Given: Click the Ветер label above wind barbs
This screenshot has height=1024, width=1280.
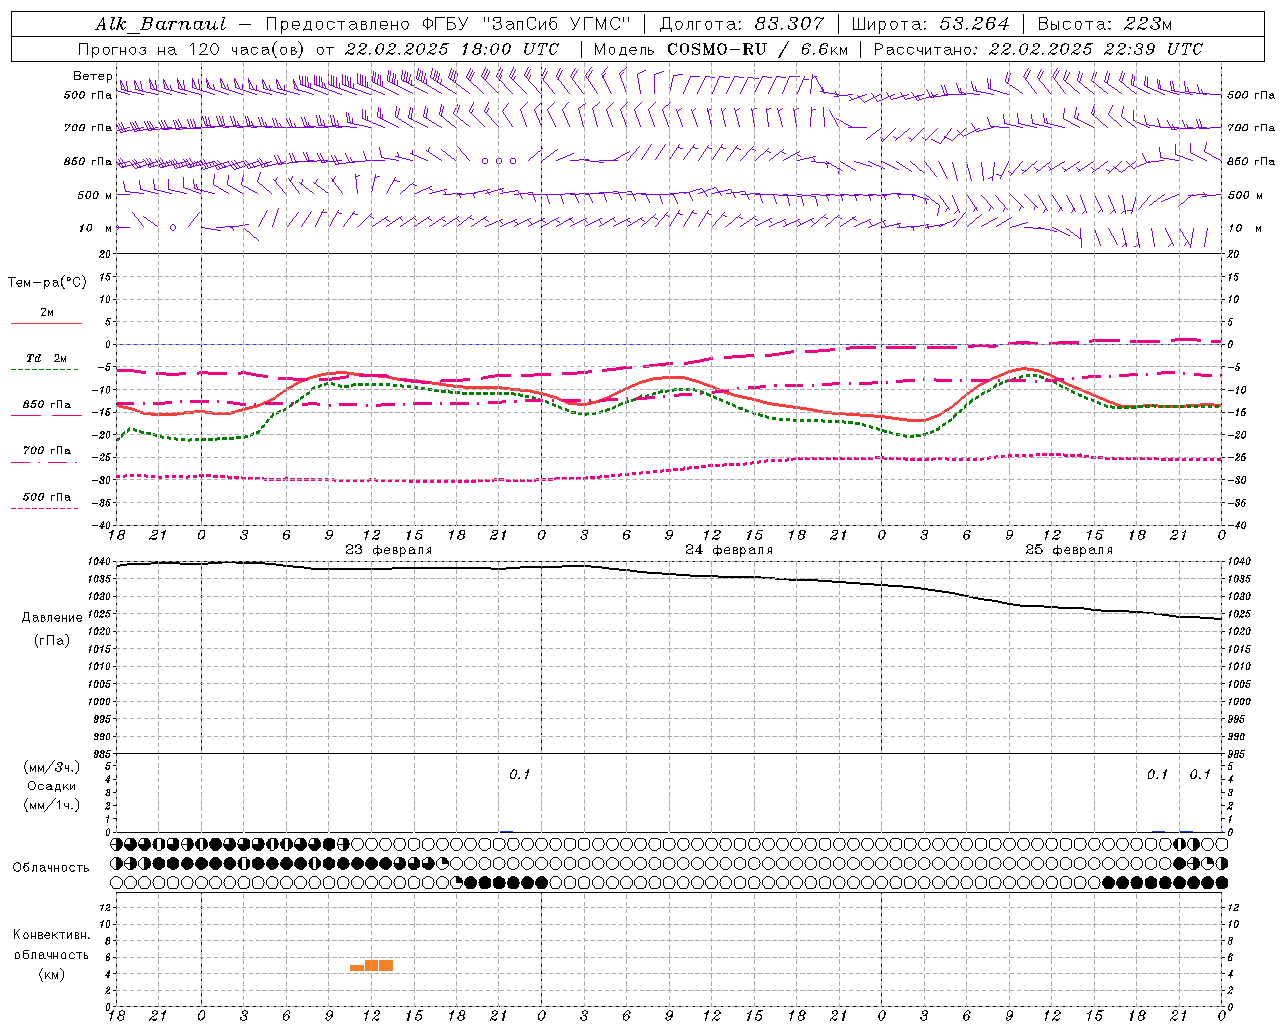Looking at the screenshot, I should [93, 76].
